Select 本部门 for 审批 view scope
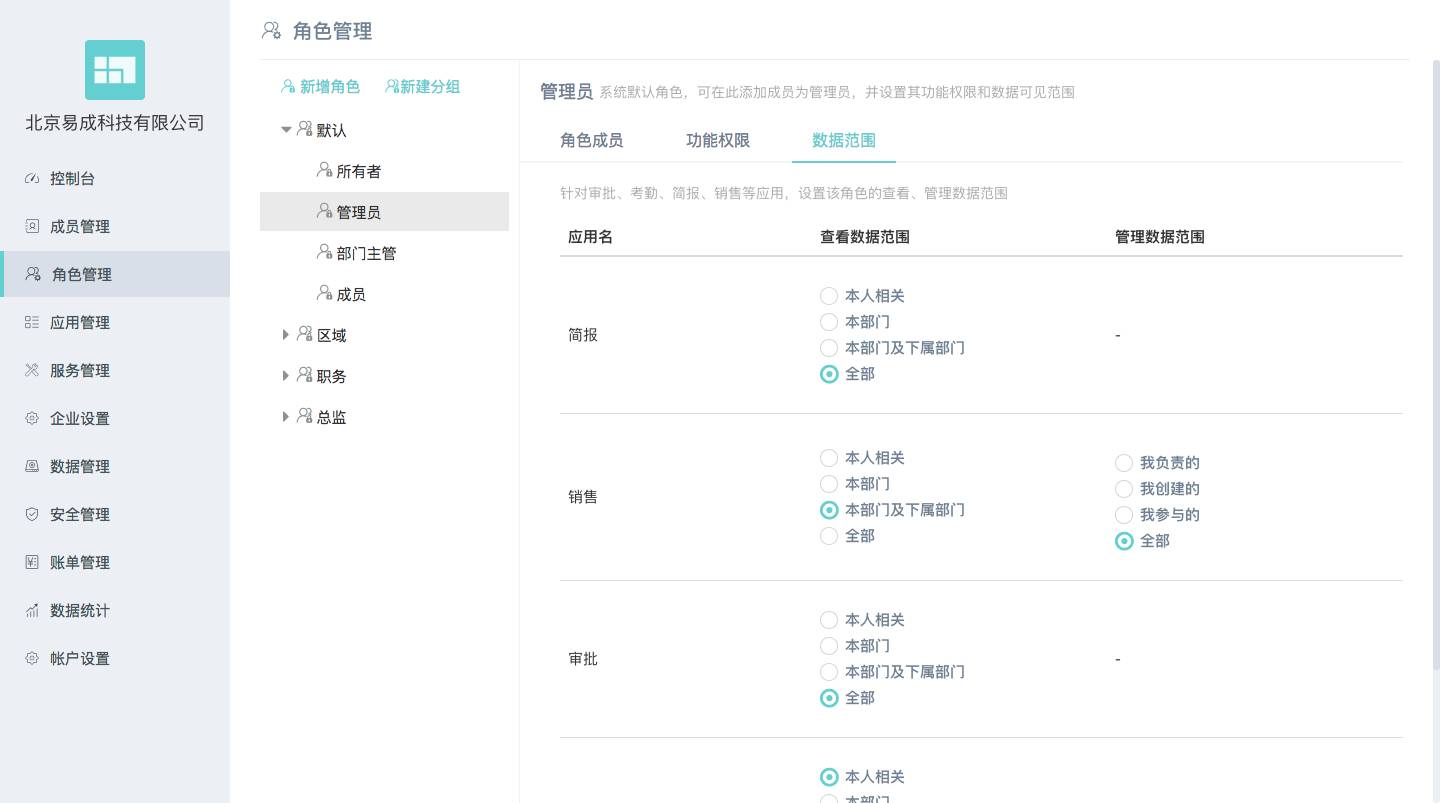The image size is (1440, 803). pyautogui.click(x=829, y=646)
